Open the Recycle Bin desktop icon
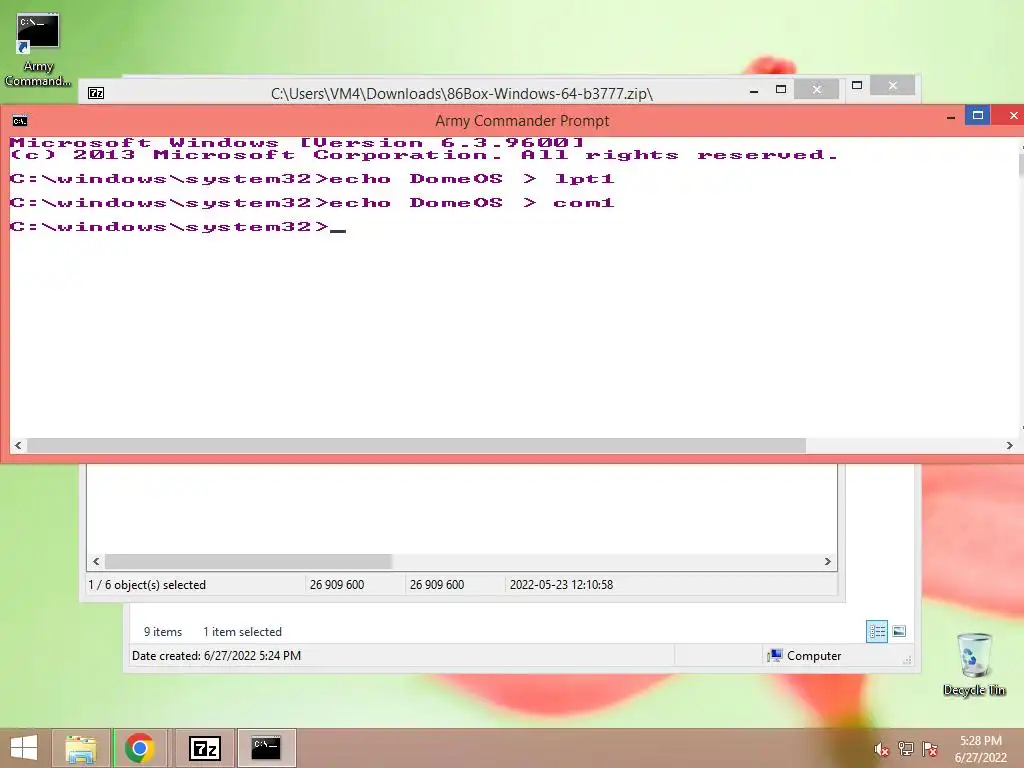 pos(974,664)
